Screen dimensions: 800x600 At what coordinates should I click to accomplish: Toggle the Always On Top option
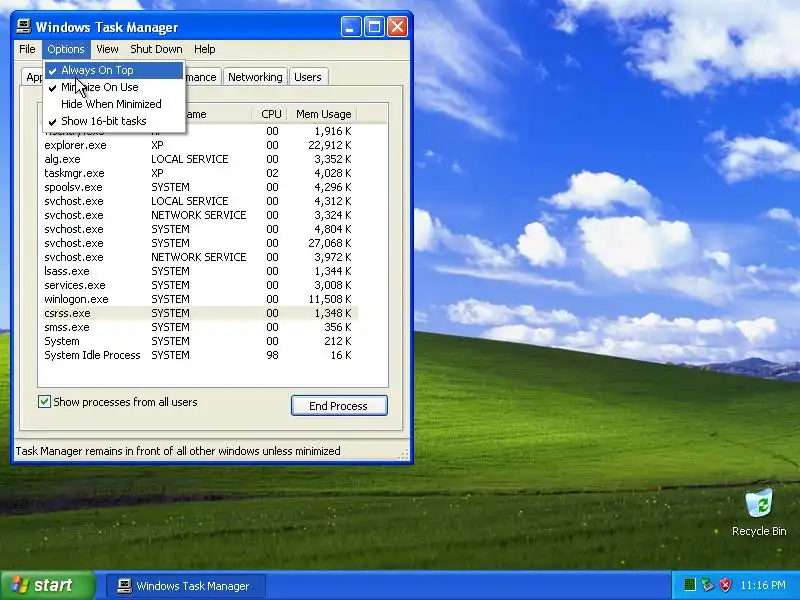coord(114,70)
